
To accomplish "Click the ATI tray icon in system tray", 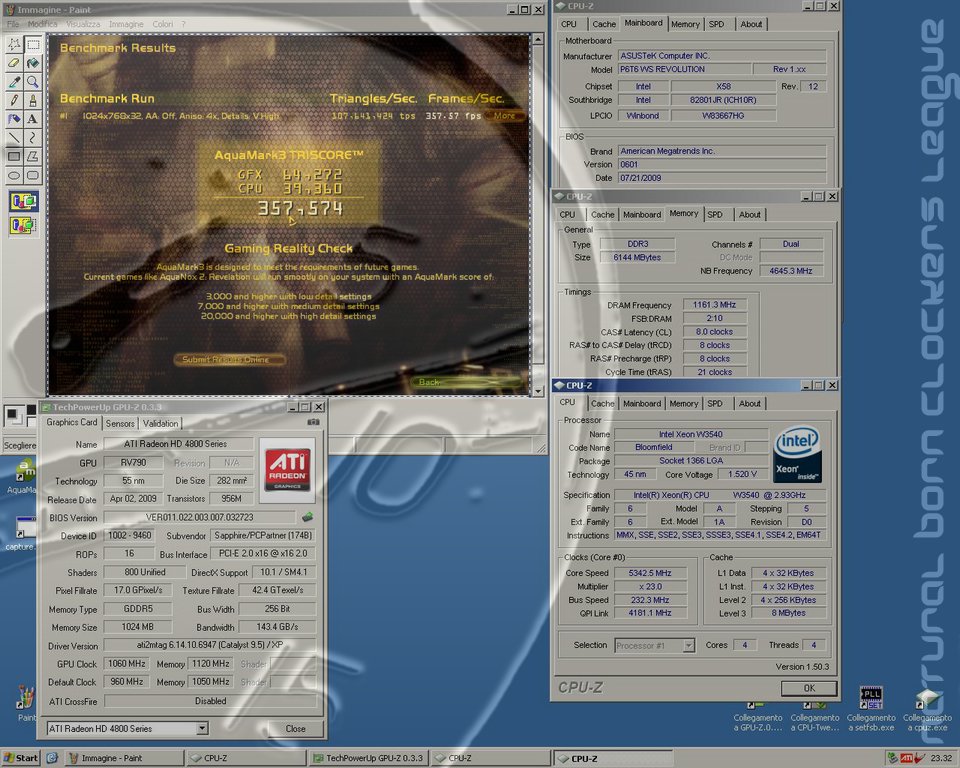I will pos(906,758).
